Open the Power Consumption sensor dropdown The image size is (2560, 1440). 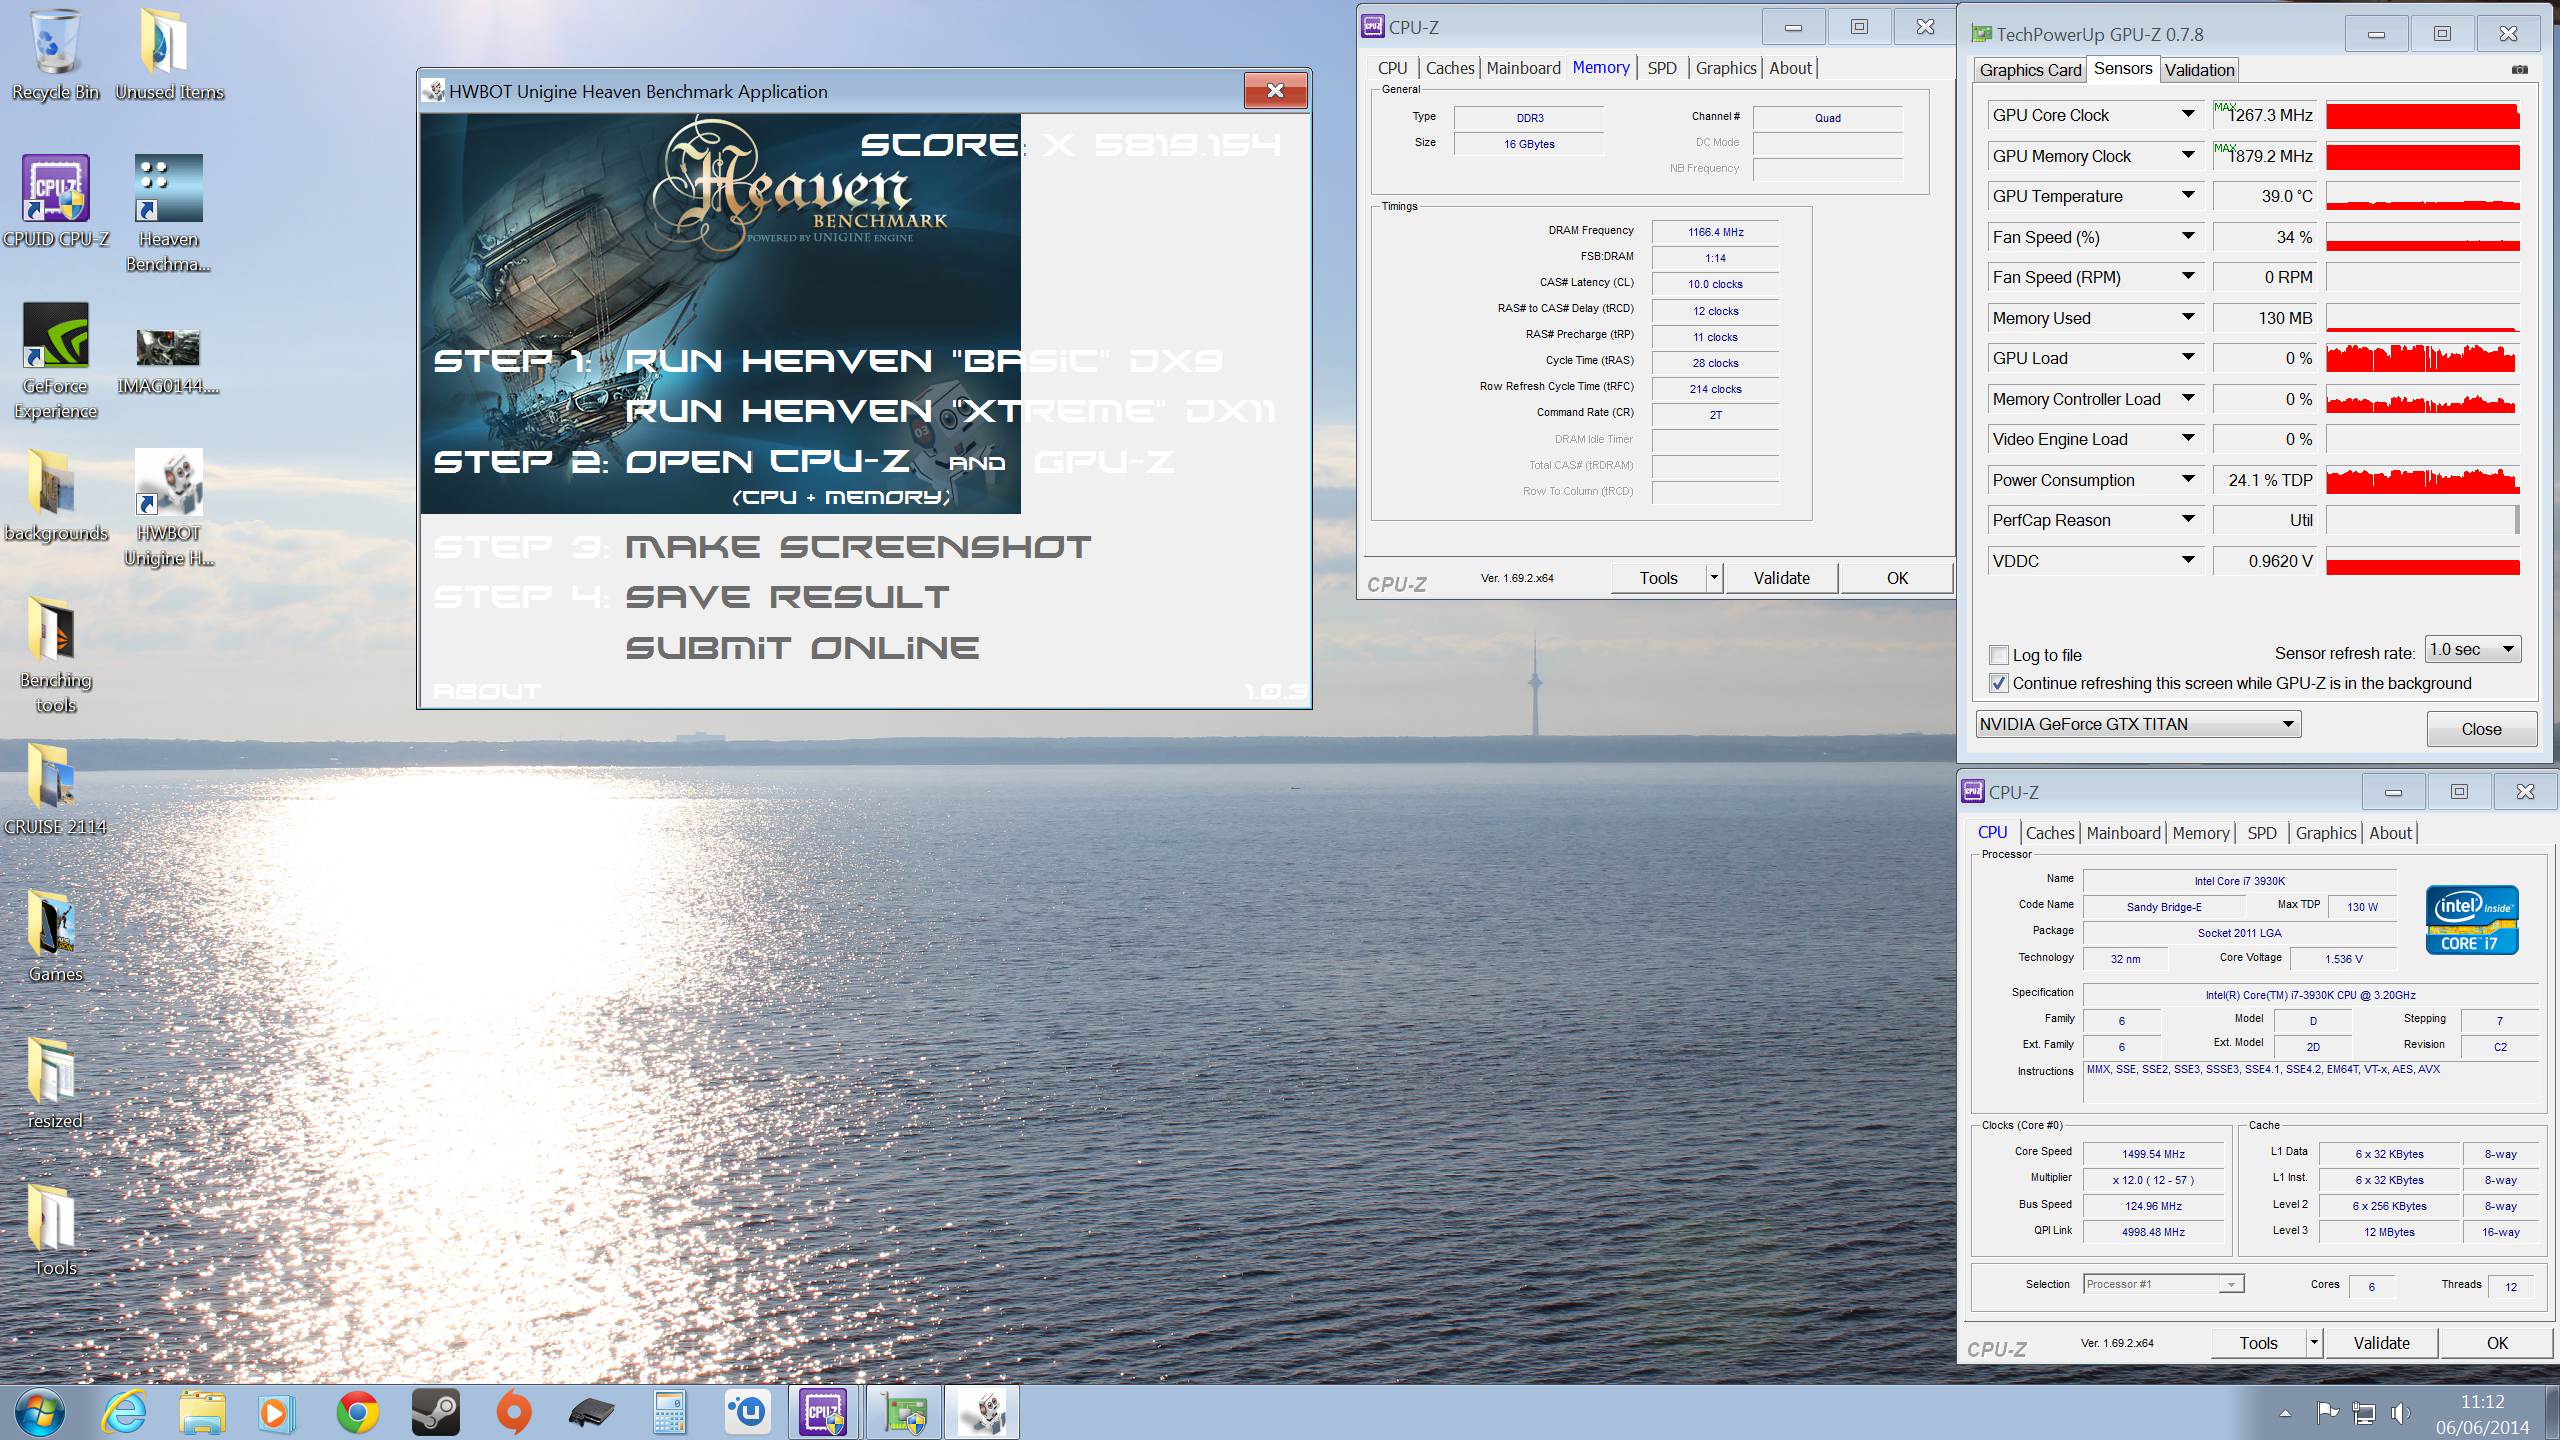pos(2188,480)
